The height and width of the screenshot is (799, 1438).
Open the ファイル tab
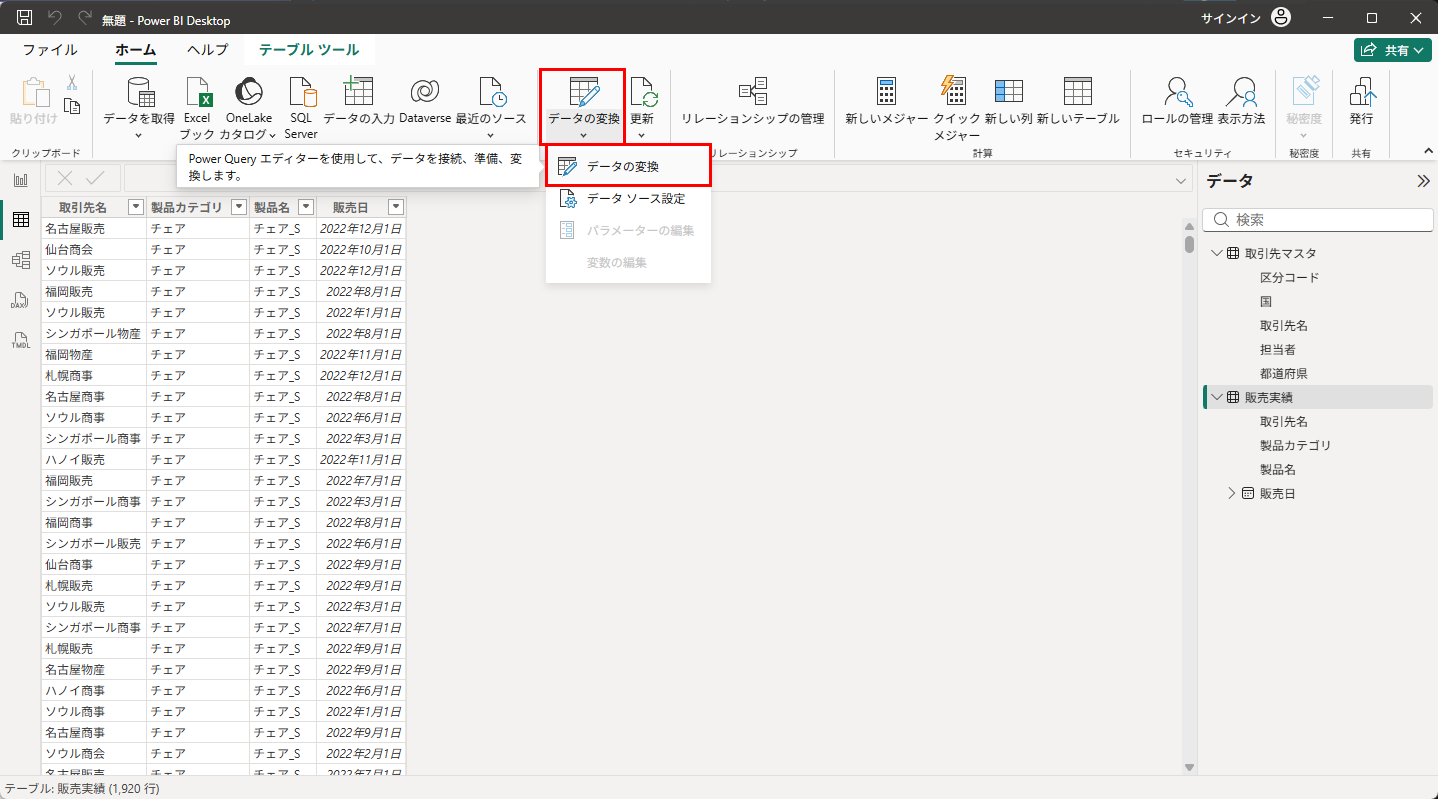tap(50, 50)
